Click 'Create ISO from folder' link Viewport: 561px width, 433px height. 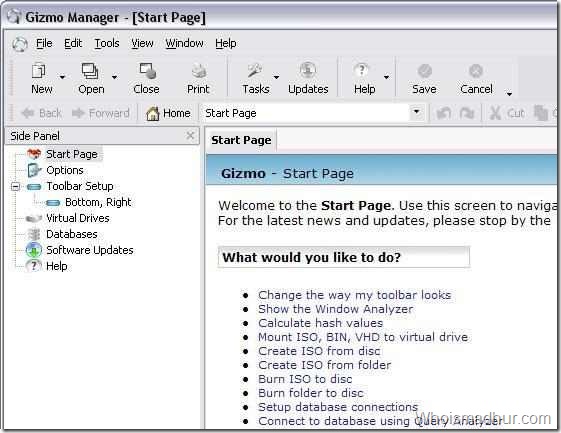click(325, 365)
